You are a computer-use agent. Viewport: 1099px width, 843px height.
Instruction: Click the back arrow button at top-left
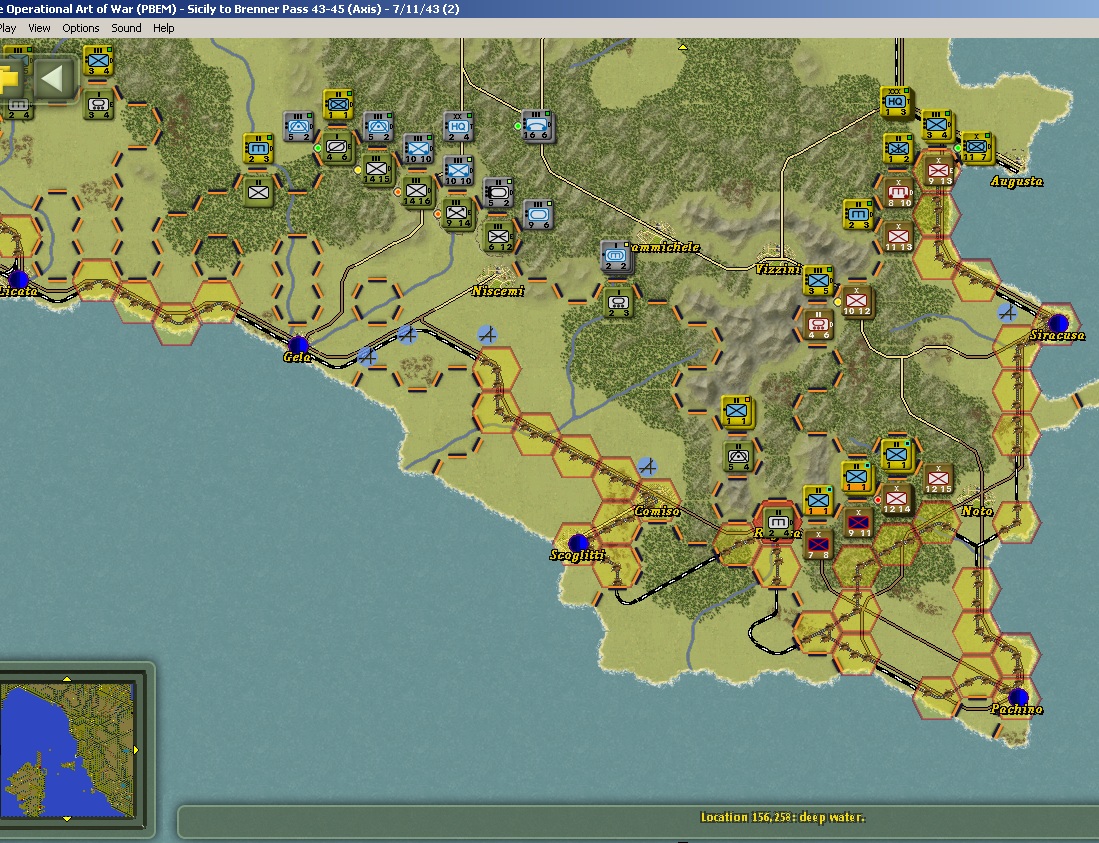coord(54,78)
